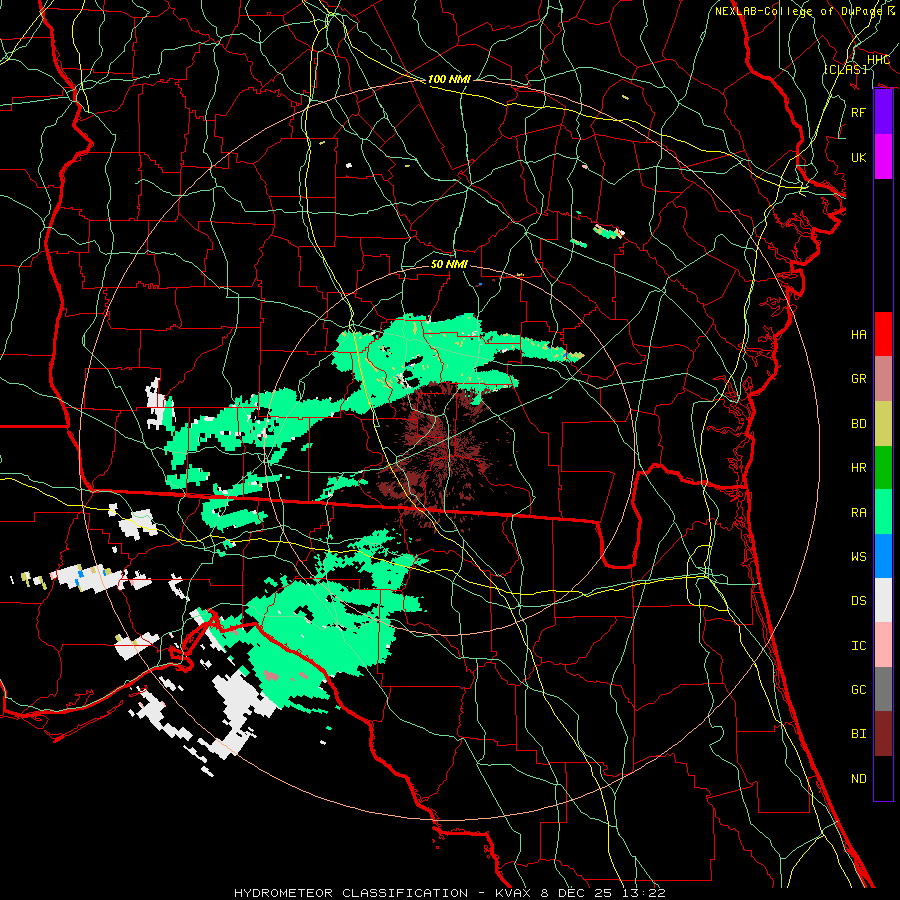Click the HR dark green legend swatch
The width and height of the screenshot is (900, 900).
tap(883, 468)
